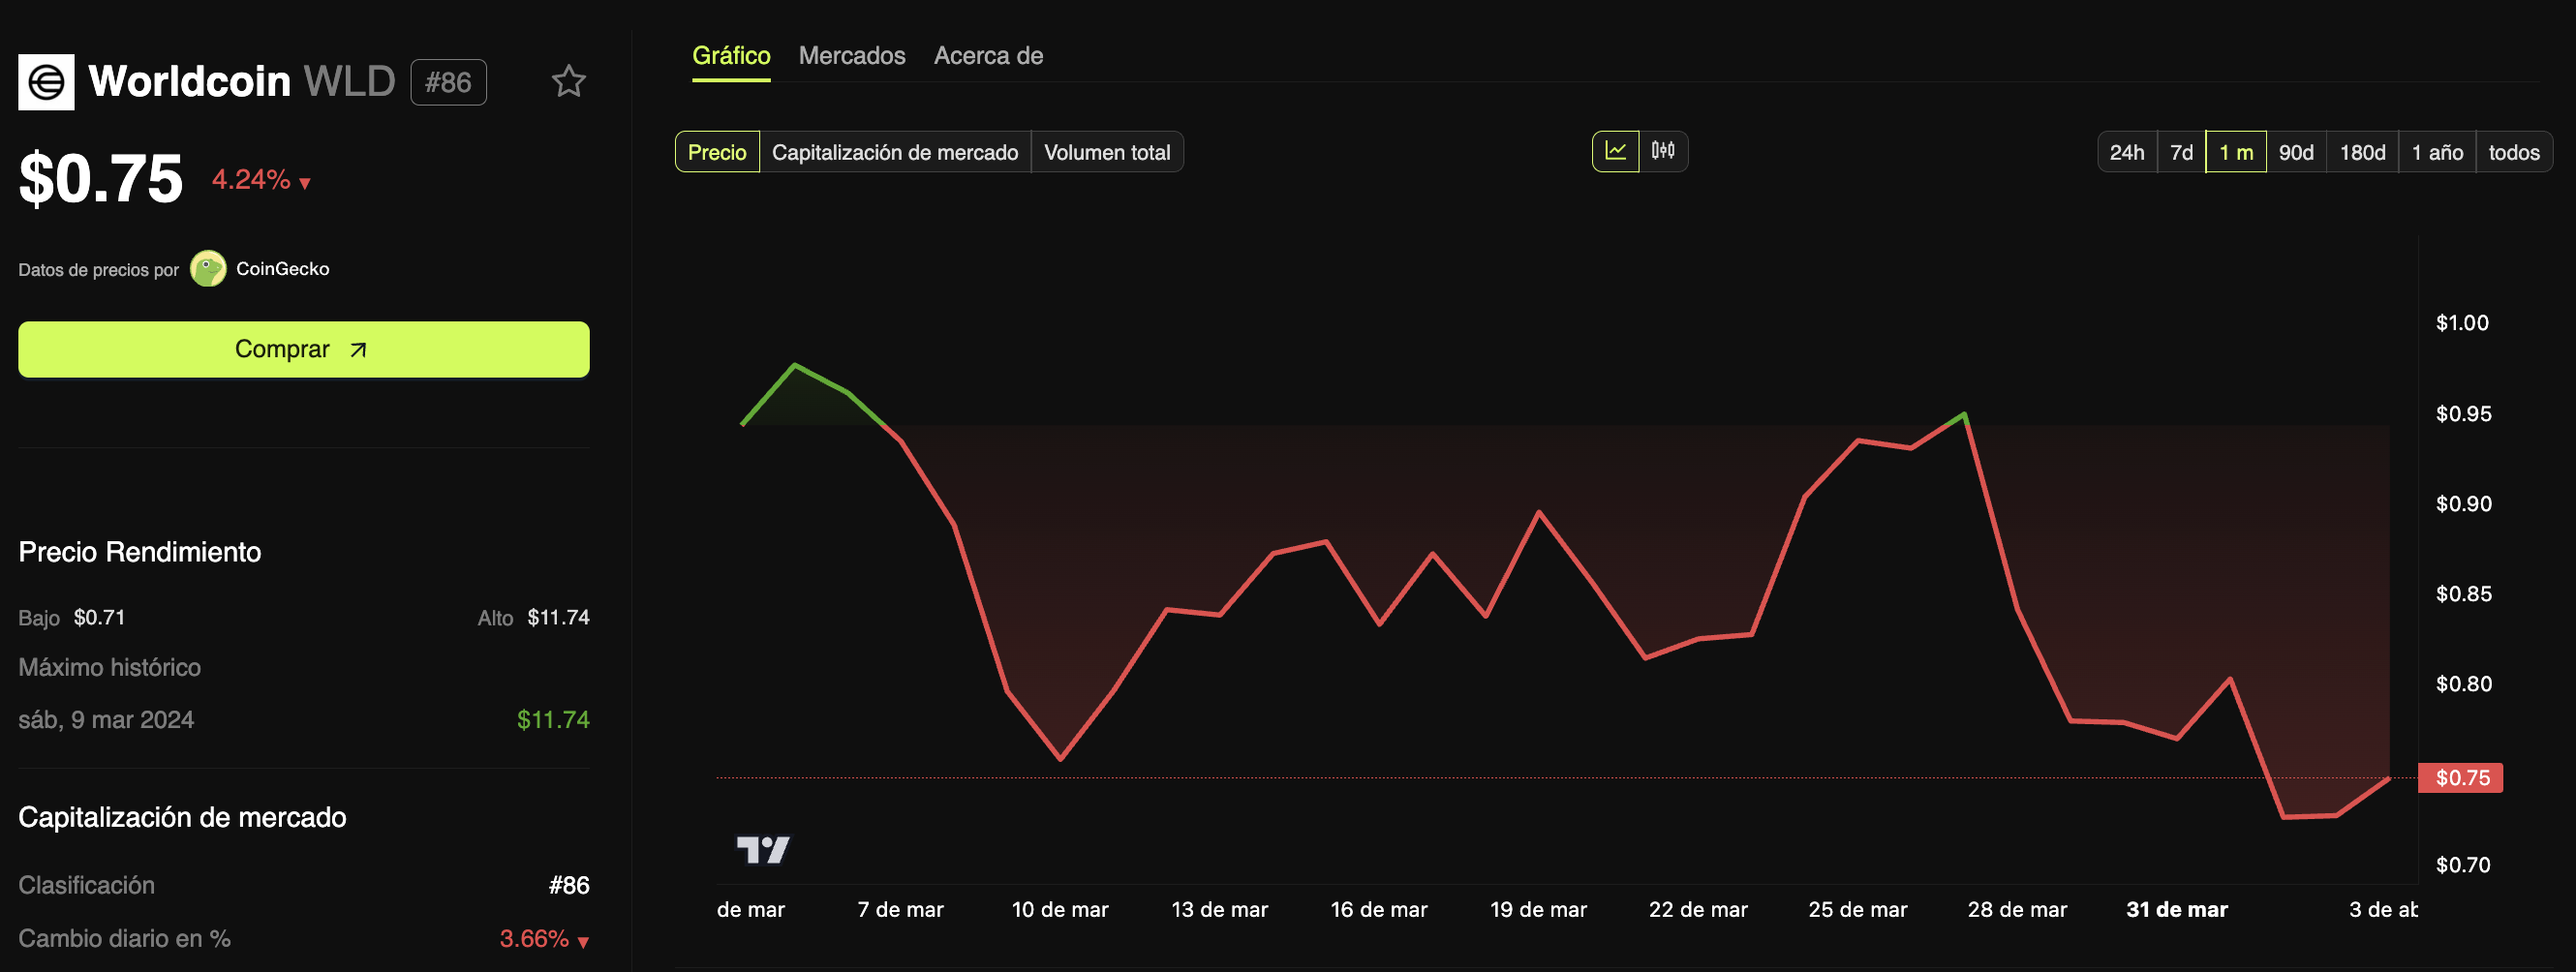This screenshot has height=972, width=2576.
Task: Add Worldcoin to favorites with star icon
Action: [569, 81]
